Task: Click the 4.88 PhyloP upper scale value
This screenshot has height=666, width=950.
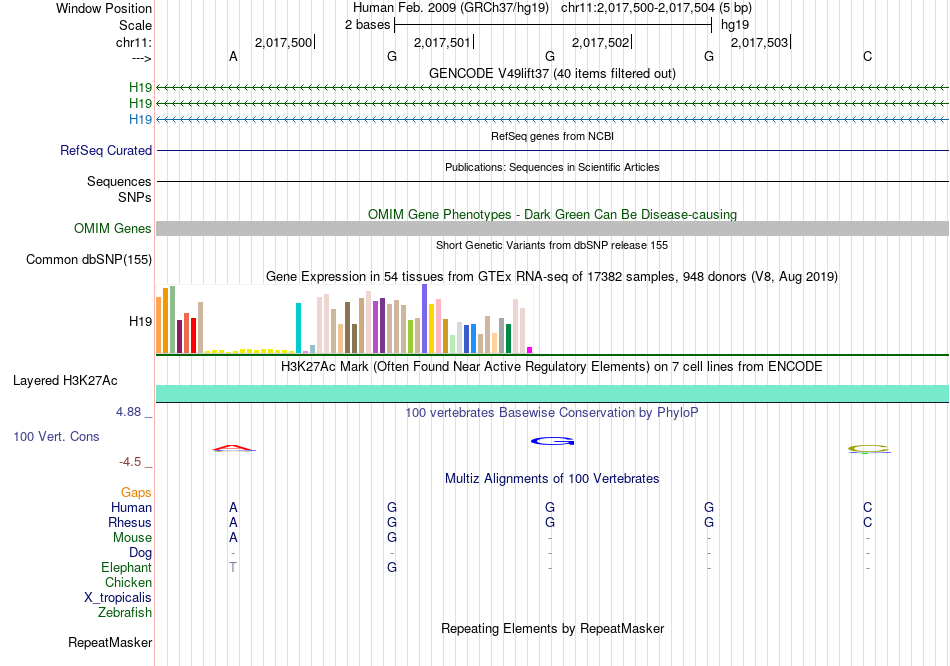Action: (x=128, y=412)
